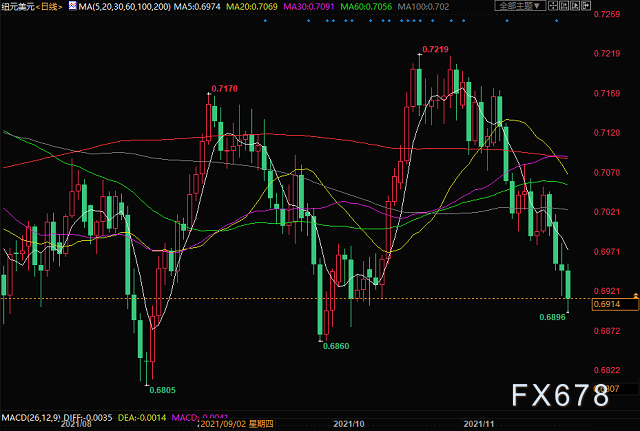Screen dimensions: 640x431
Task: Click the 0.7219 high price marker
Action: [x=435, y=49]
